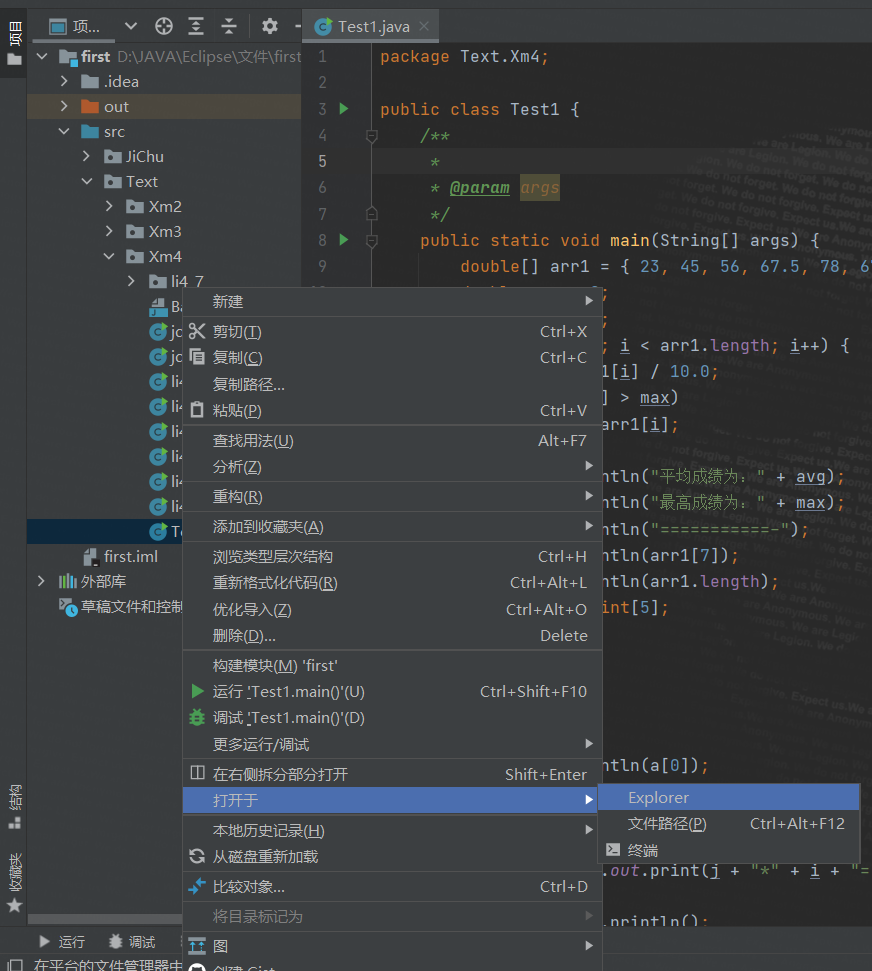
Task: Choose 删除(D)... menu entry
Action: tap(392, 635)
